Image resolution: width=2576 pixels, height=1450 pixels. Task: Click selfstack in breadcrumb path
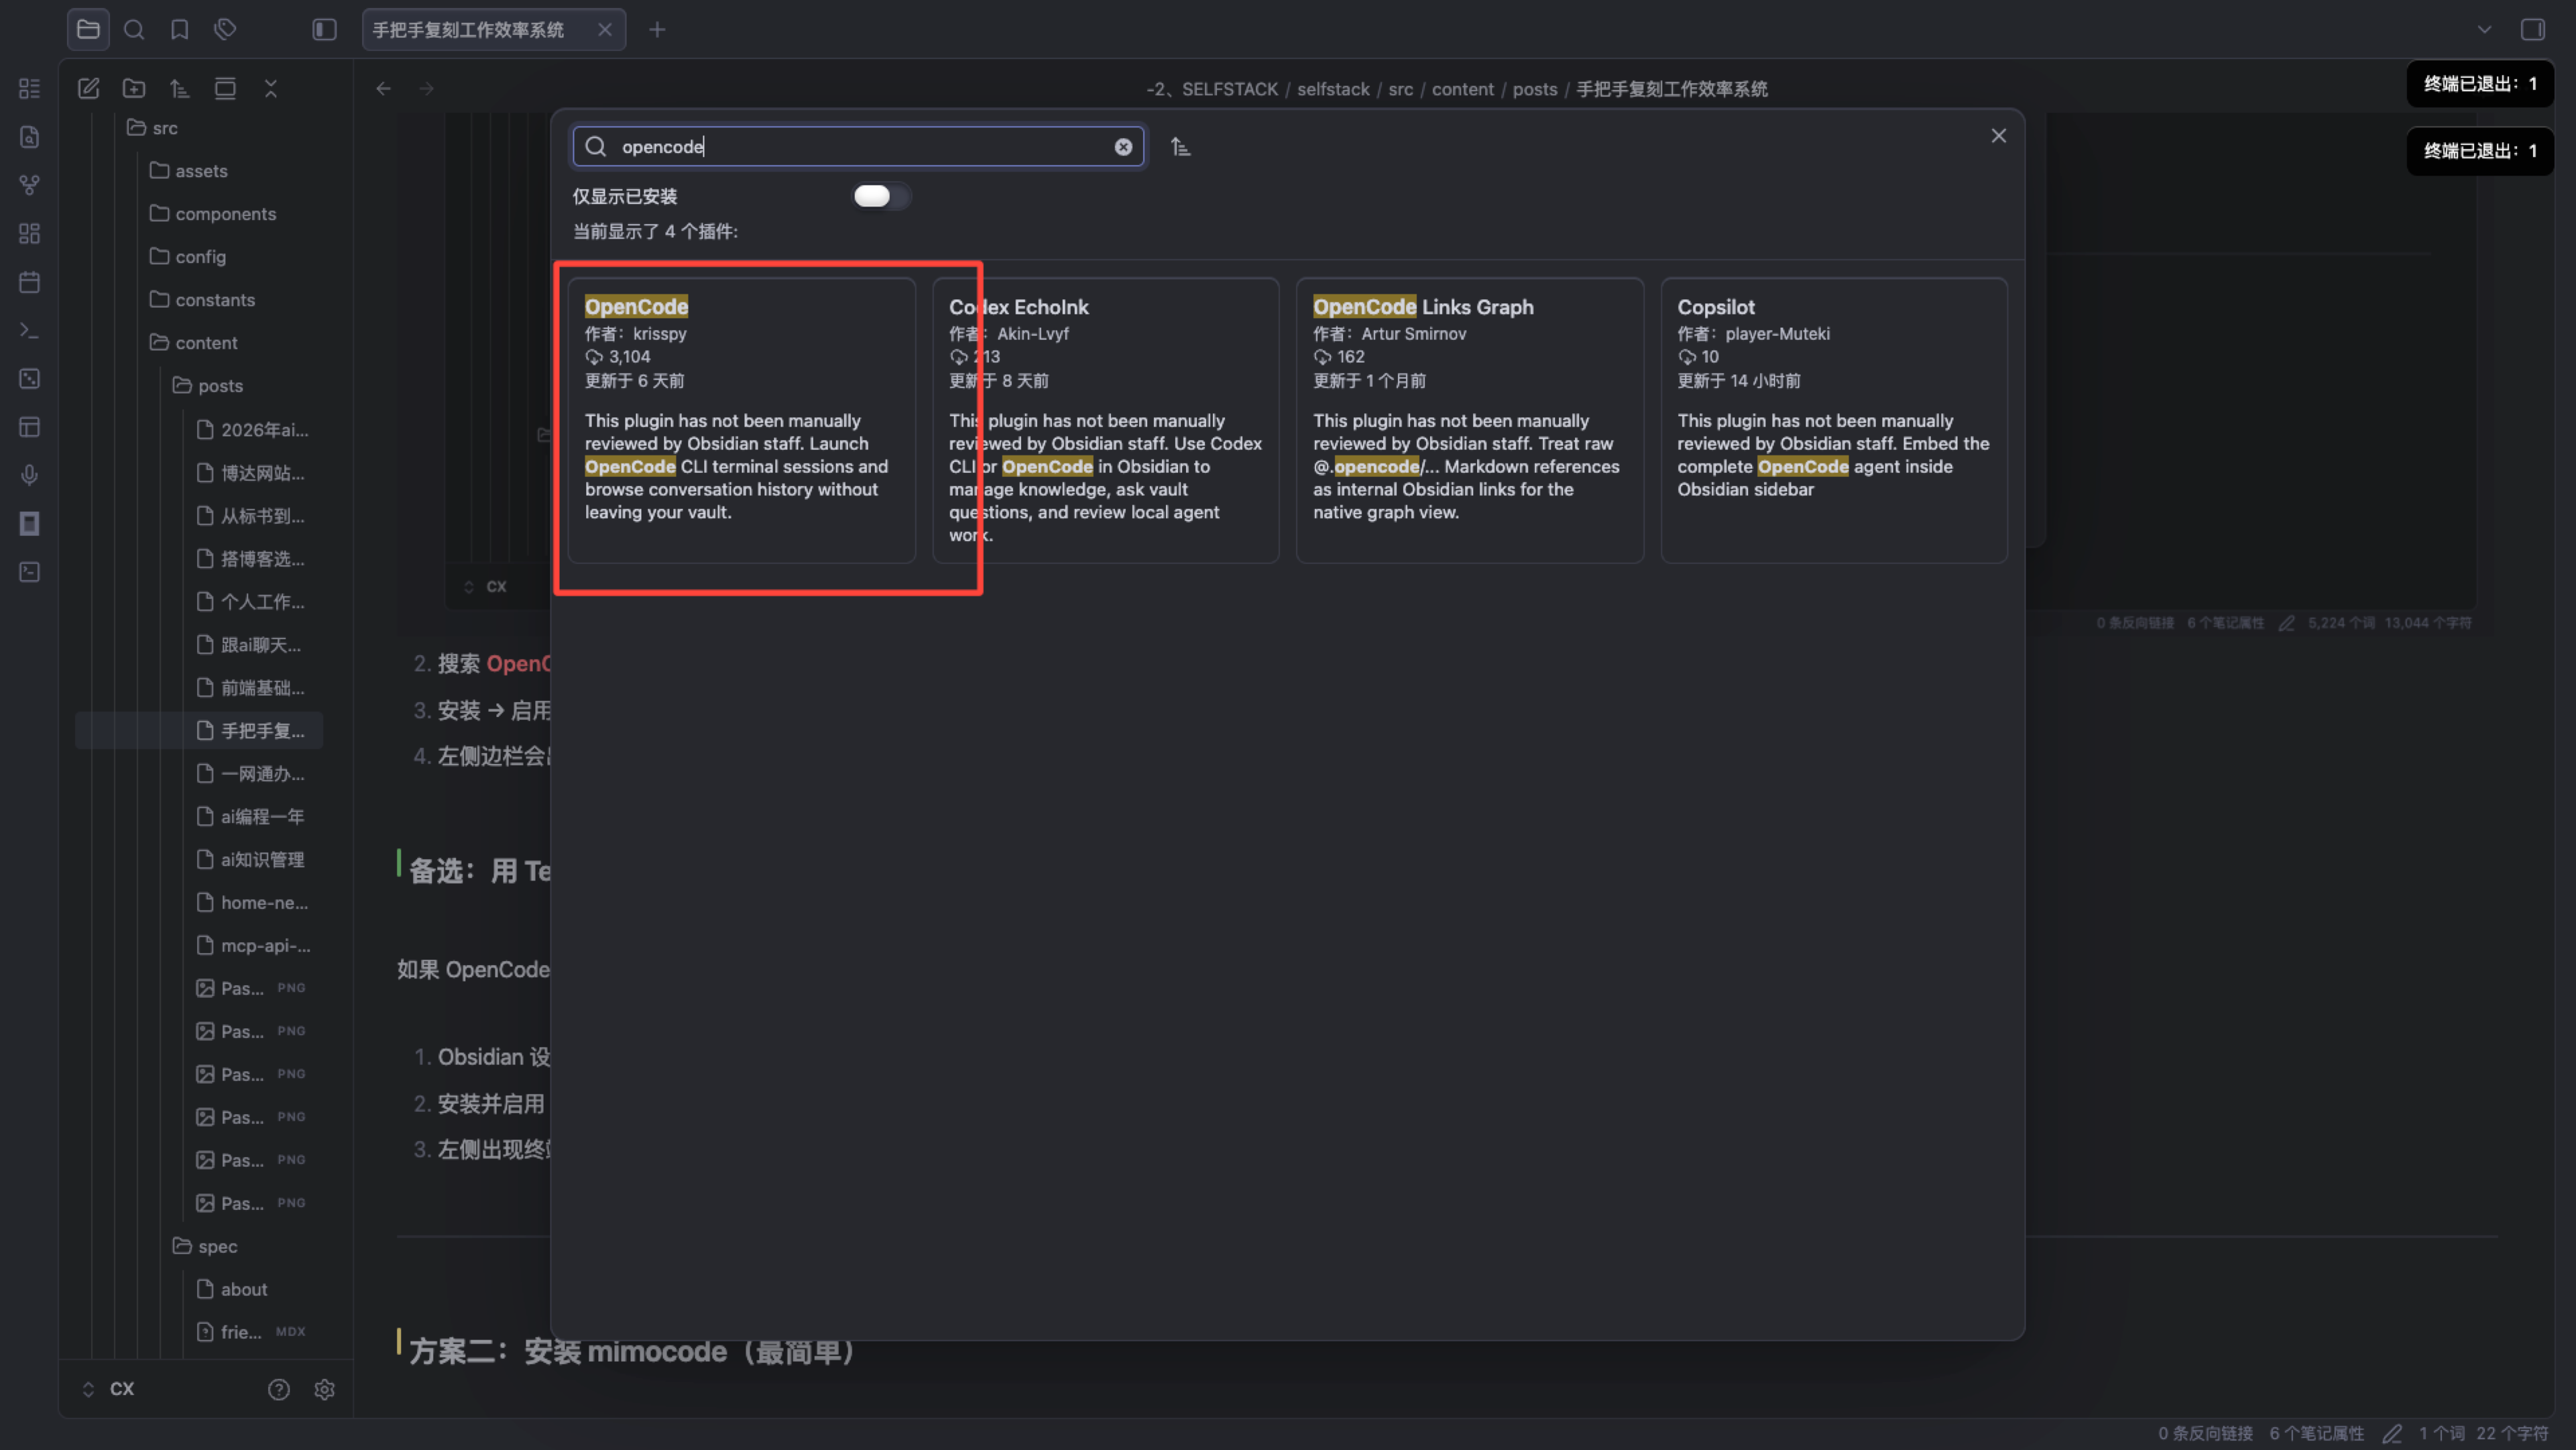coord(1333,89)
